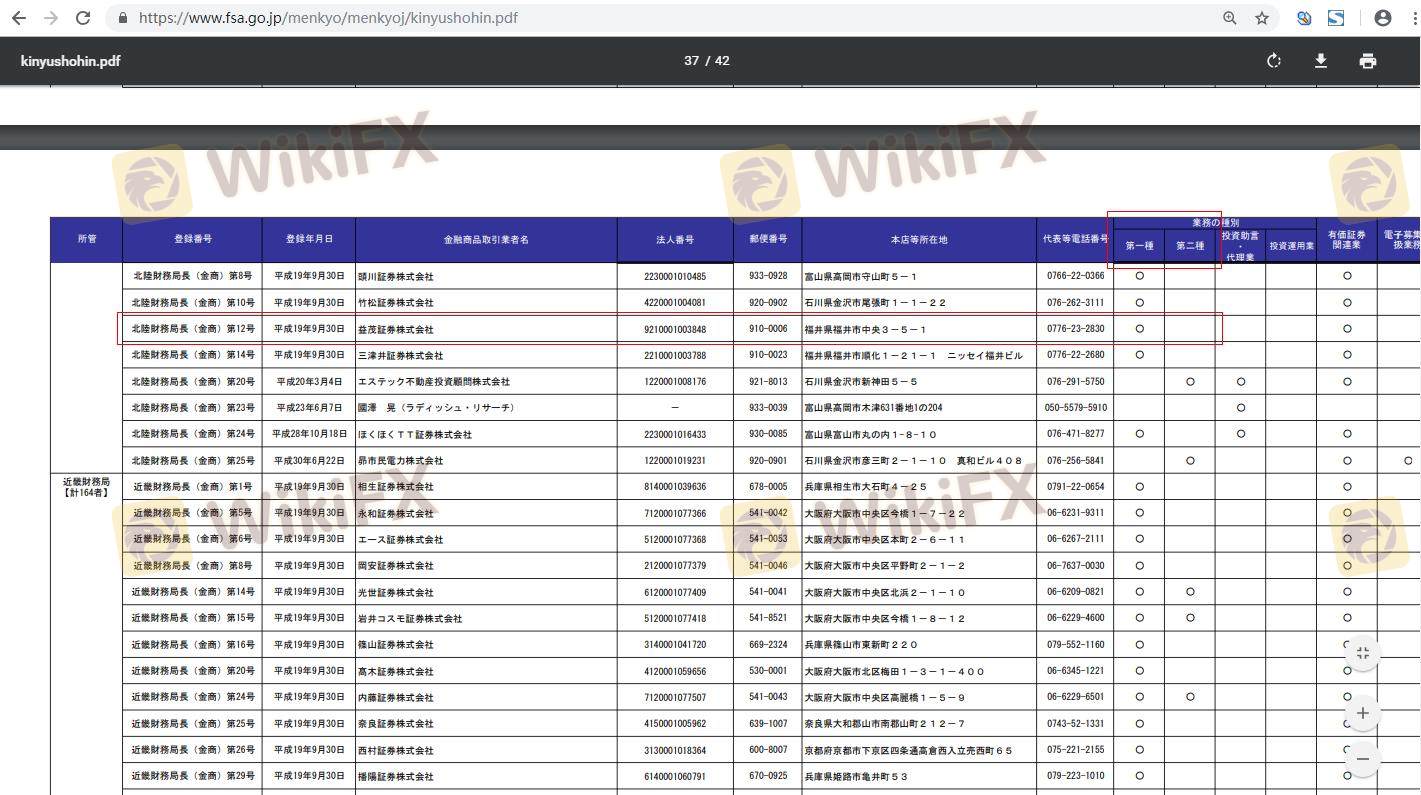Click registration 近畿財務局長（金商）第1号
This screenshot has height=795, width=1421.
(x=193, y=487)
